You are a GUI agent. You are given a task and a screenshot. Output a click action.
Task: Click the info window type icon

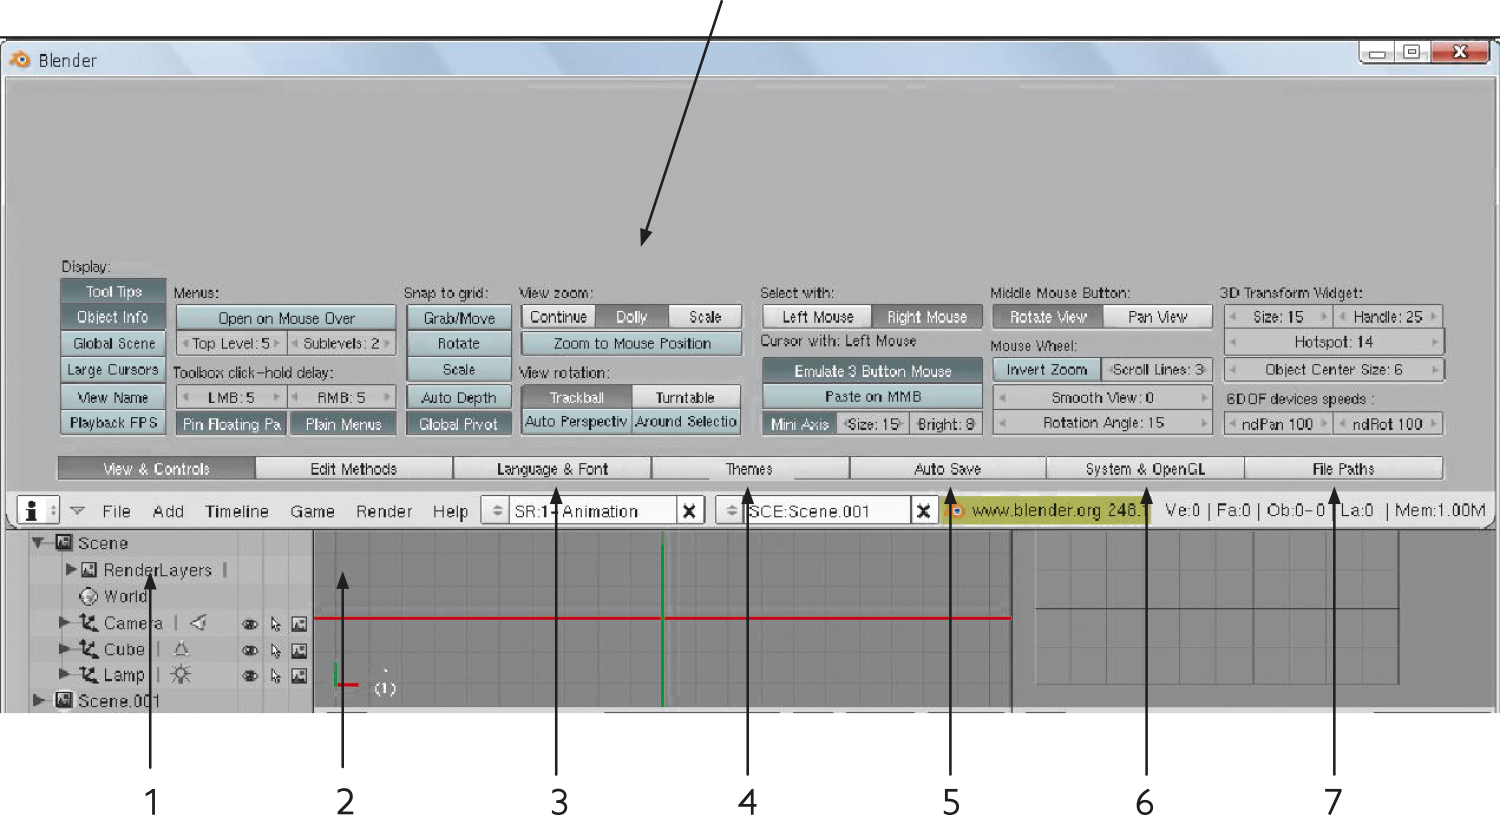[32, 510]
